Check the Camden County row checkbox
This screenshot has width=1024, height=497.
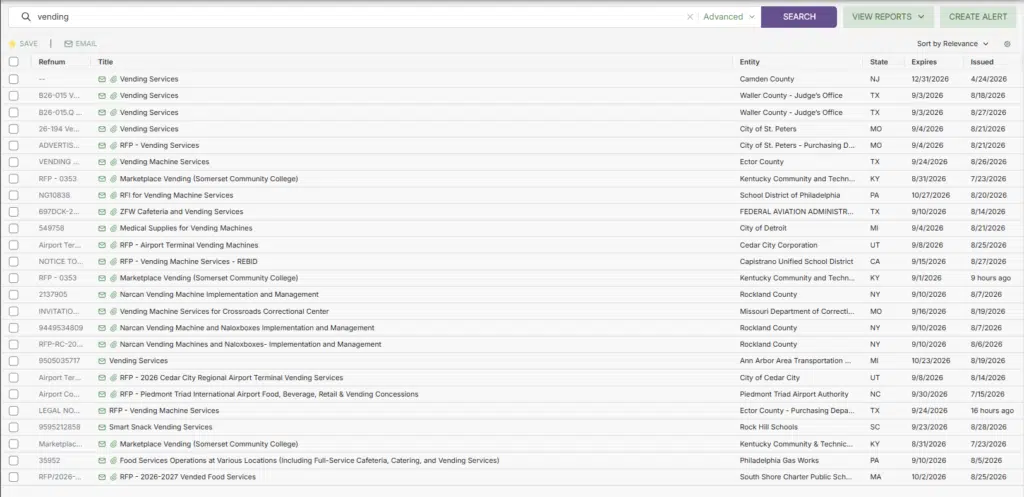click(x=14, y=79)
